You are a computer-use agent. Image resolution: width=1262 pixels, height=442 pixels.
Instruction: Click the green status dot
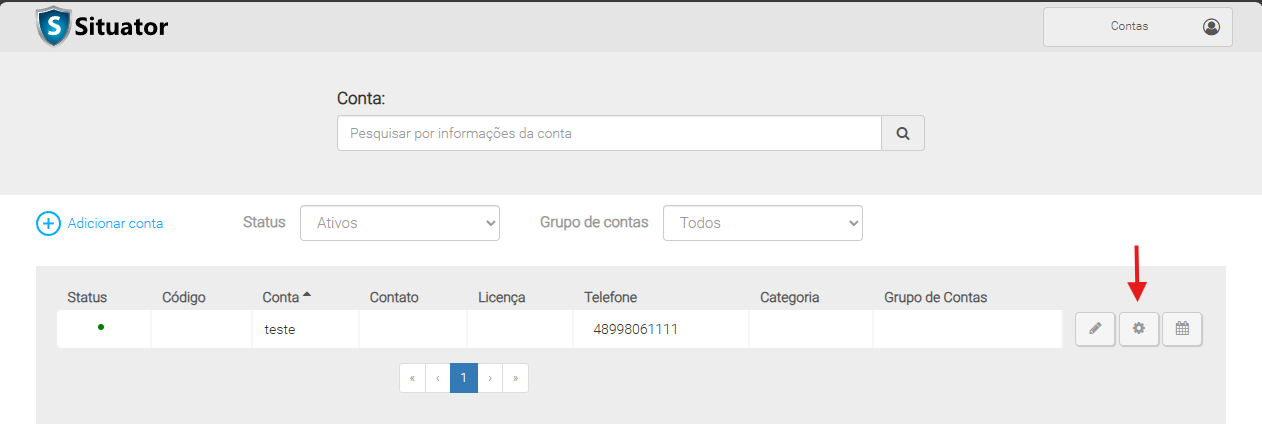(101, 327)
